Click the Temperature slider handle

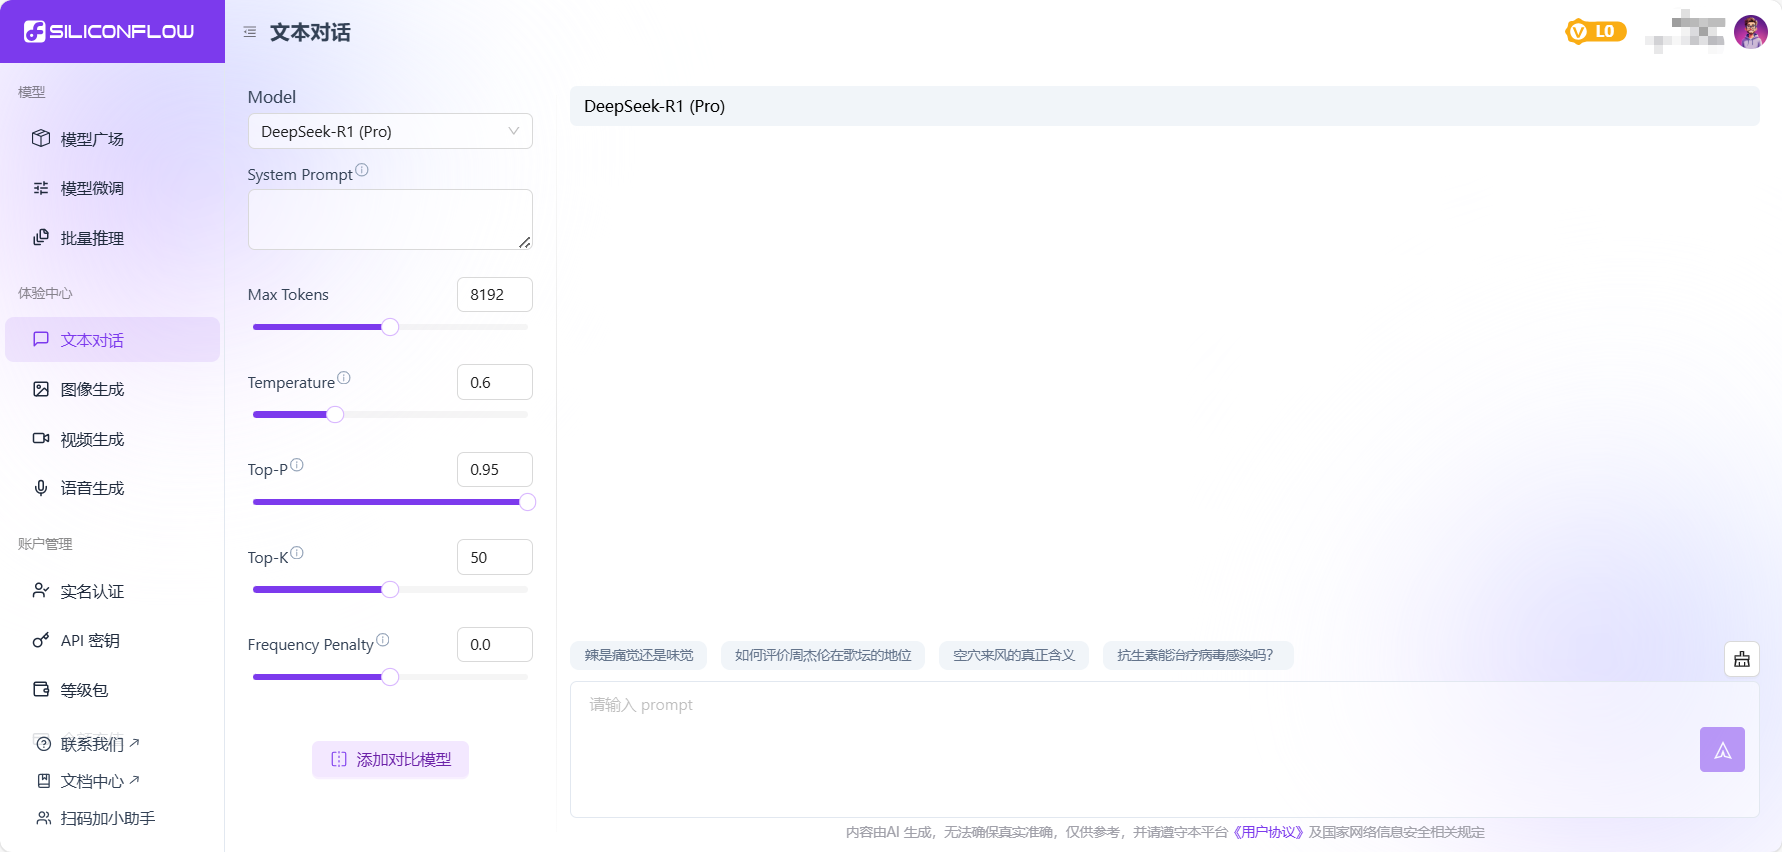pos(335,414)
